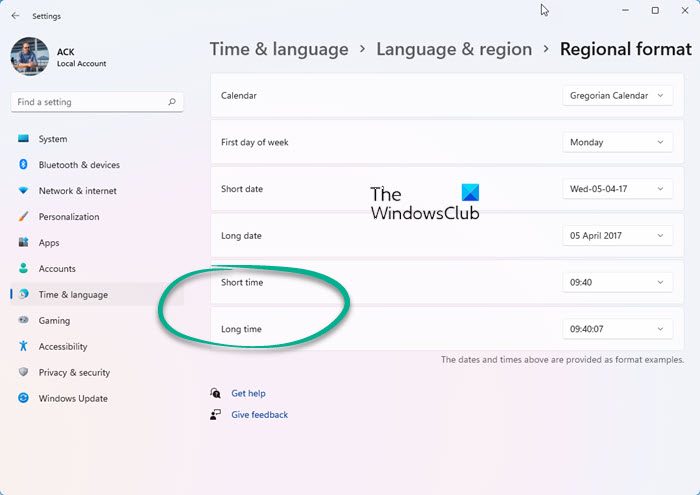The image size is (700, 495).
Task: Open the Get help link
Action: coord(248,394)
